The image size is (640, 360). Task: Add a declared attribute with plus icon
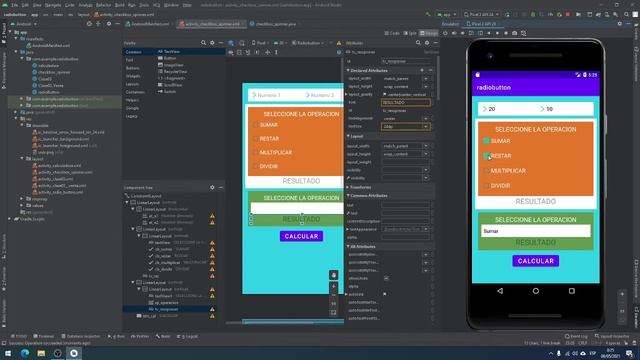click(x=422, y=70)
